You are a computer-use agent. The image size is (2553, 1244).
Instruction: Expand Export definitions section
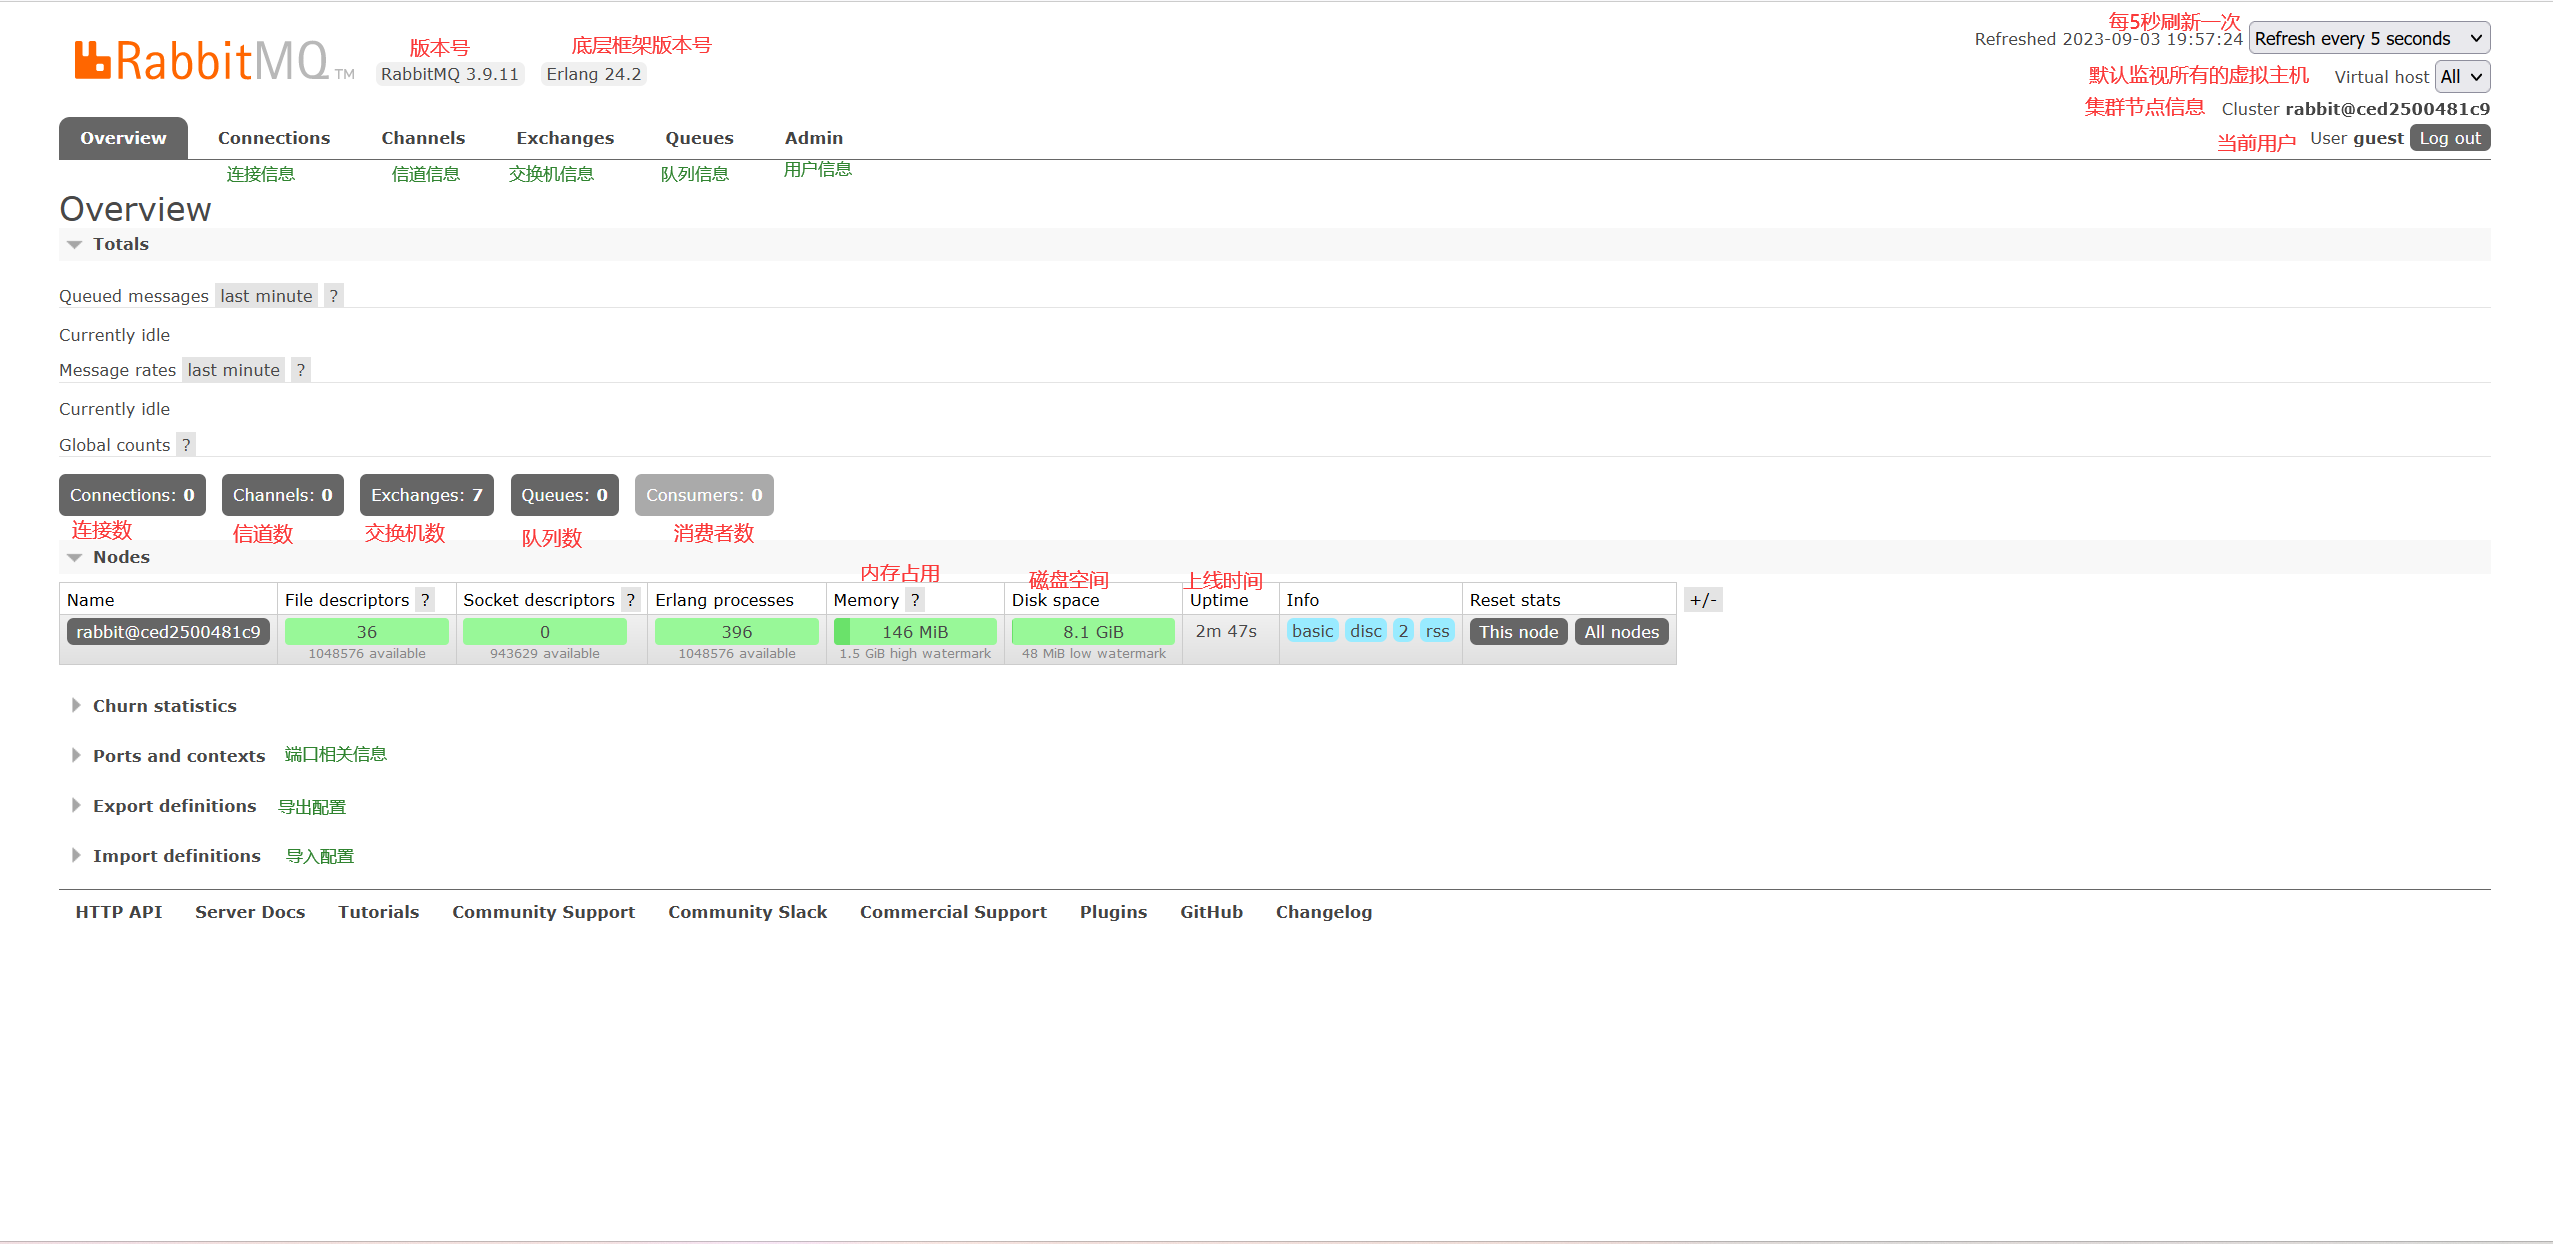163,806
